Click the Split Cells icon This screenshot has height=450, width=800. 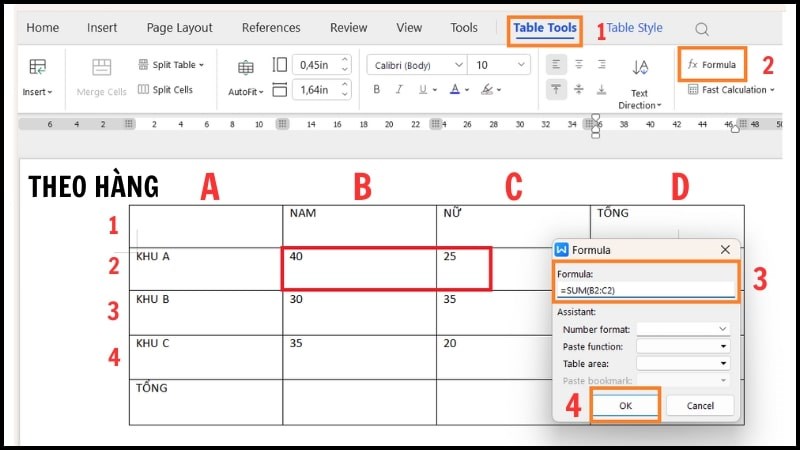click(143, 90)
